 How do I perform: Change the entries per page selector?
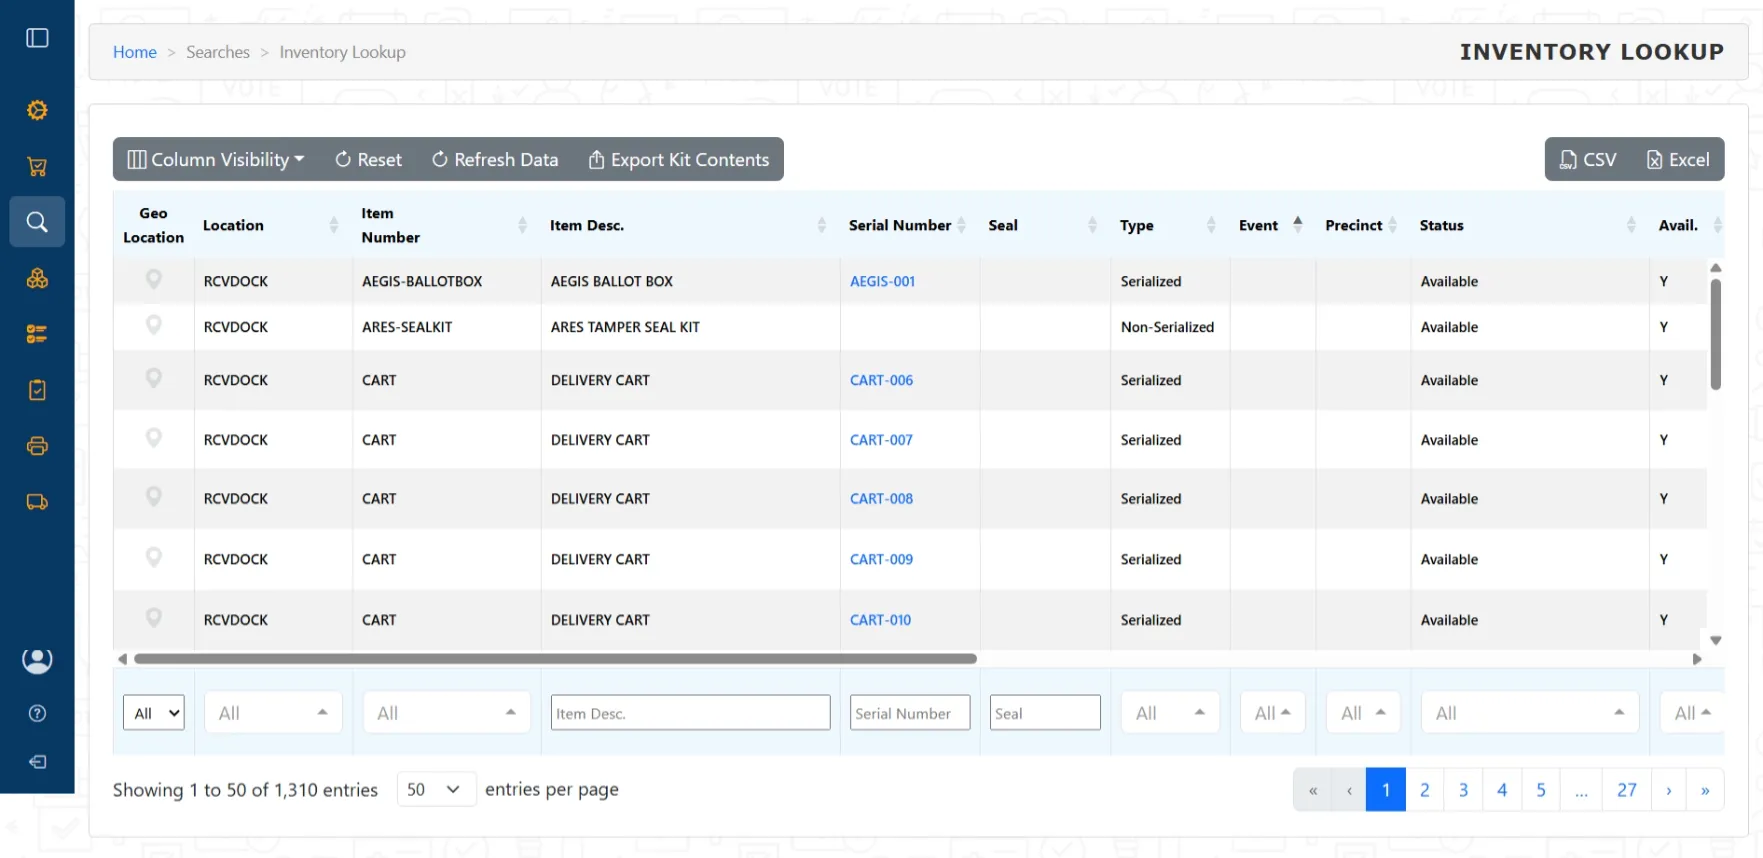tap(436, 790)
